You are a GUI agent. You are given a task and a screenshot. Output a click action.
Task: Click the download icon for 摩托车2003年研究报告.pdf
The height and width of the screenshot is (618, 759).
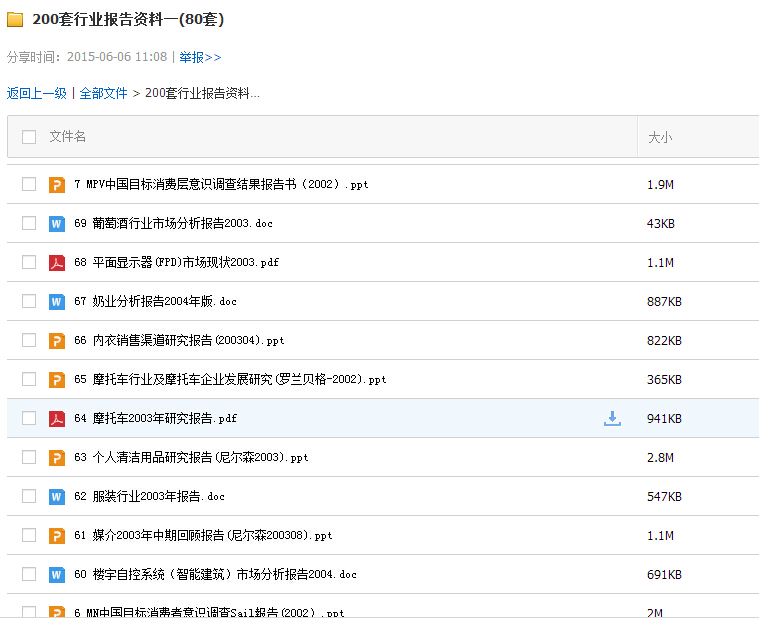point(612,418)
